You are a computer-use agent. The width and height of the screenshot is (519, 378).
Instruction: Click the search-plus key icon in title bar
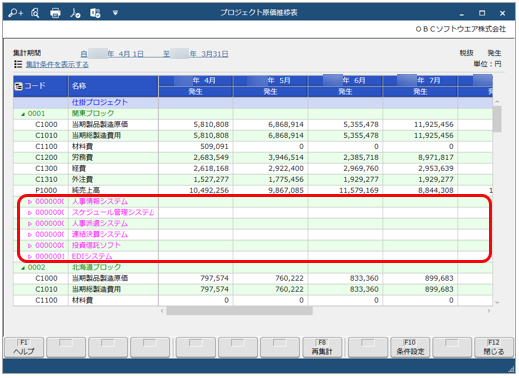[15, 13]
